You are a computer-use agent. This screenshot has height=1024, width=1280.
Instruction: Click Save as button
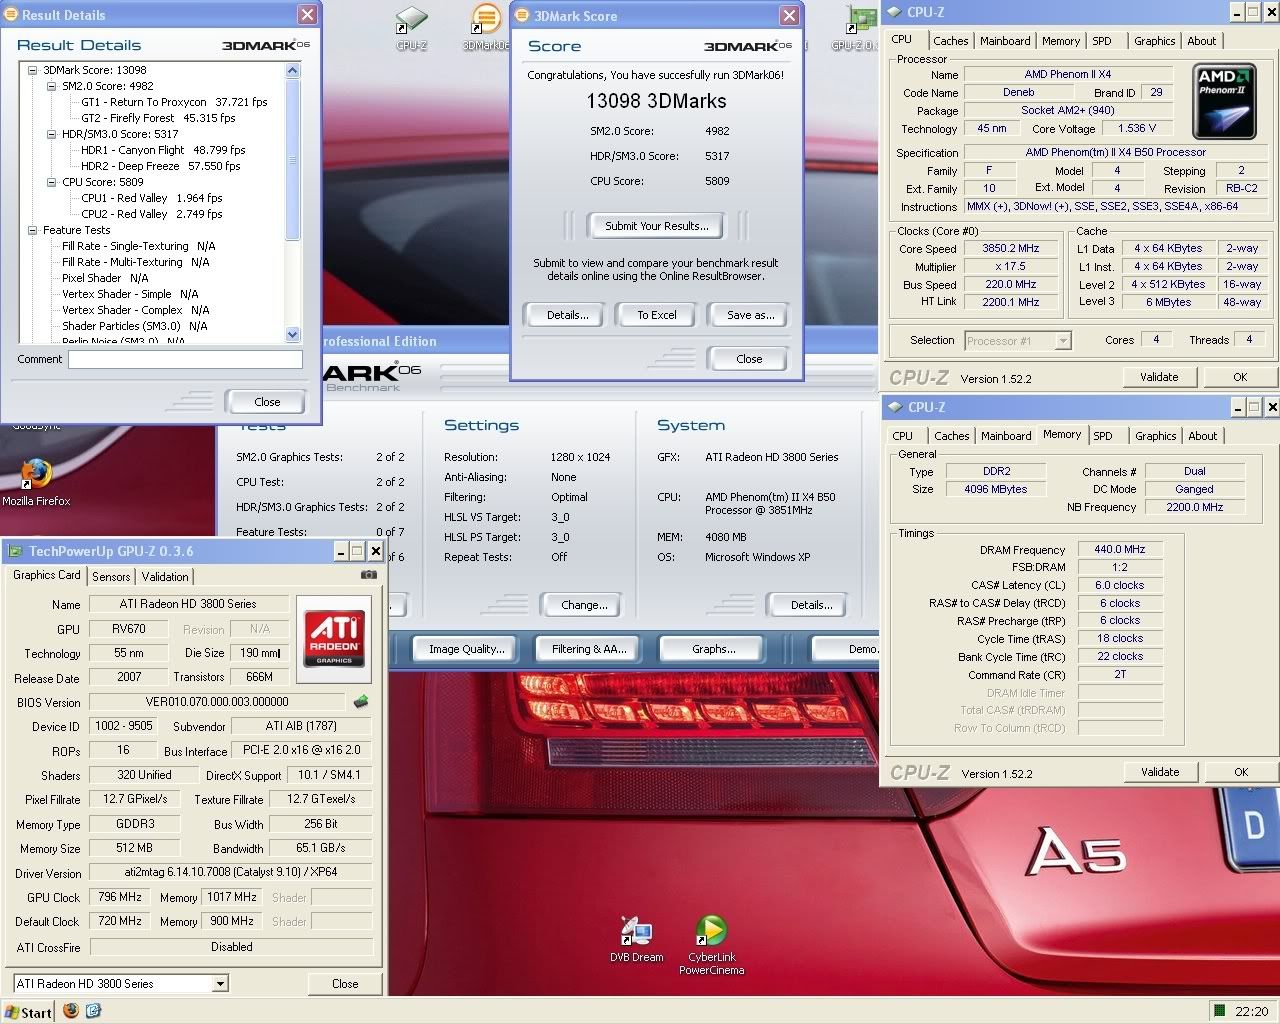pos(750,315)
